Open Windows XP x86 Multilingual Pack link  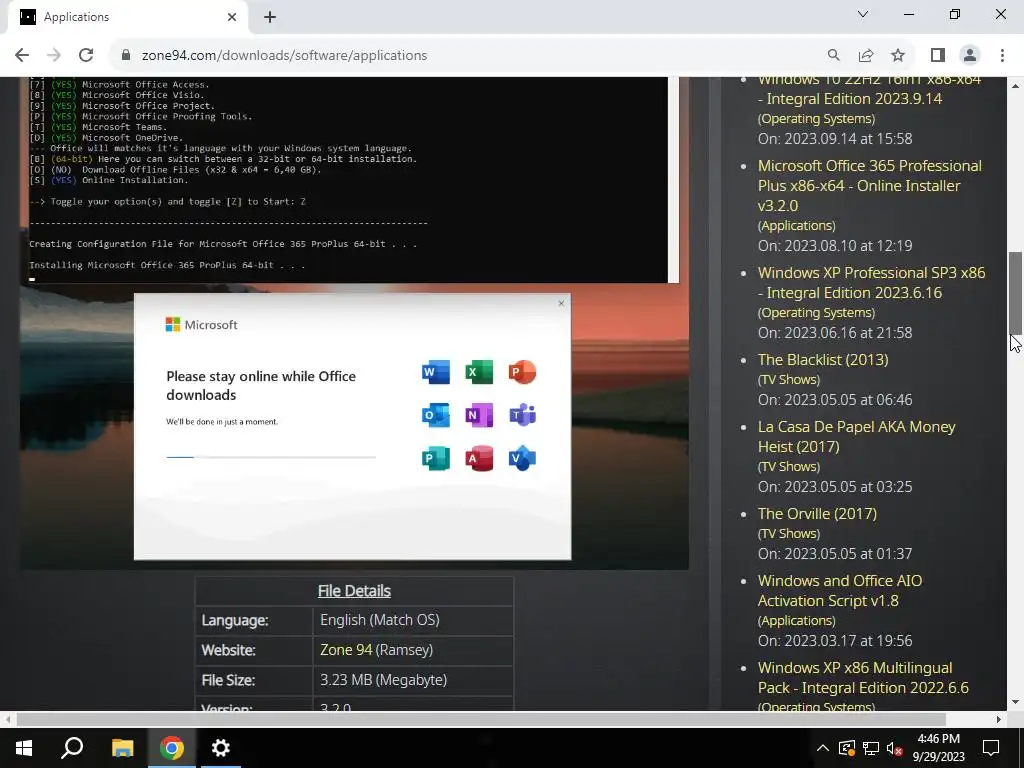(x=863, y=678)
